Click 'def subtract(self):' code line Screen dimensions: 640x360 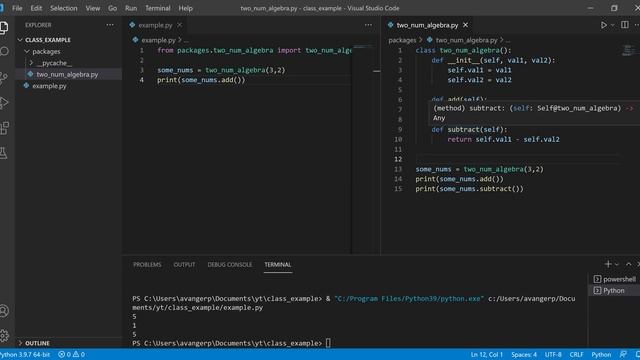coord(469,129)
